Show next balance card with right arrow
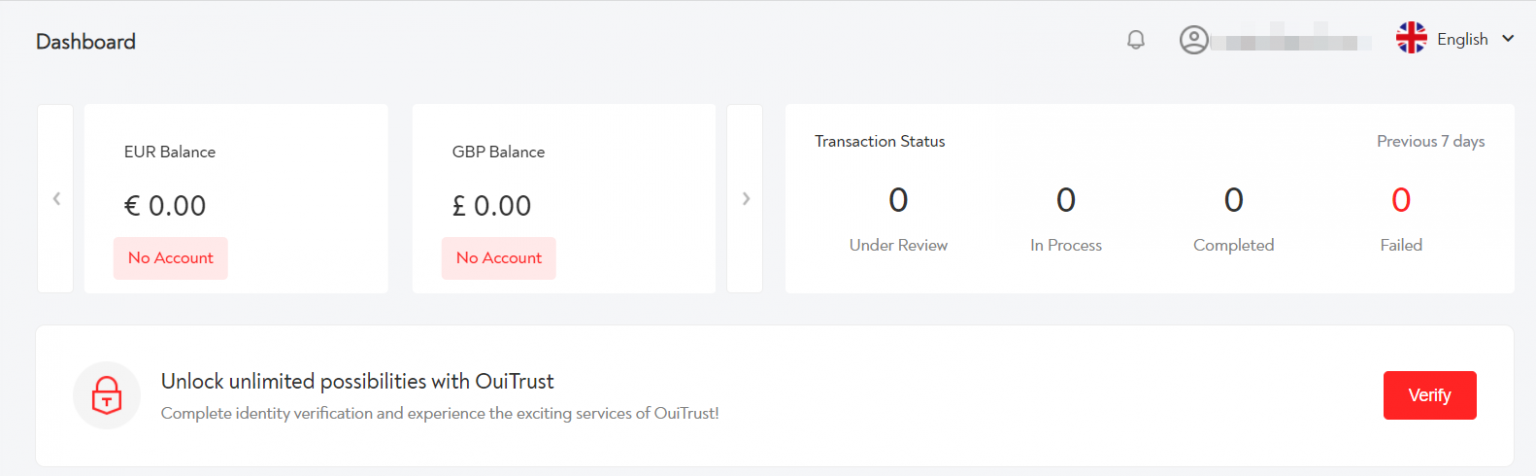The width and height of the screenshot is (1536, 476). pyautogui.click(x=745, y=198)
